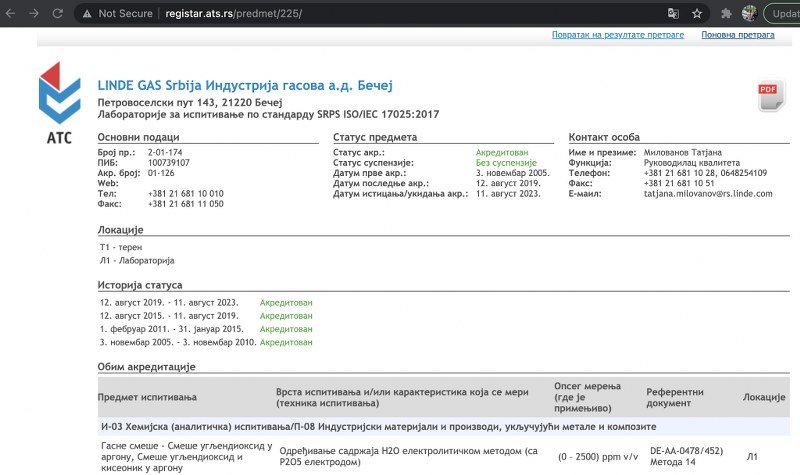The height and width of the screenshot is (475, 800).
Task: Click the tatjana.milovanov email address
Action: coord(707,194)
